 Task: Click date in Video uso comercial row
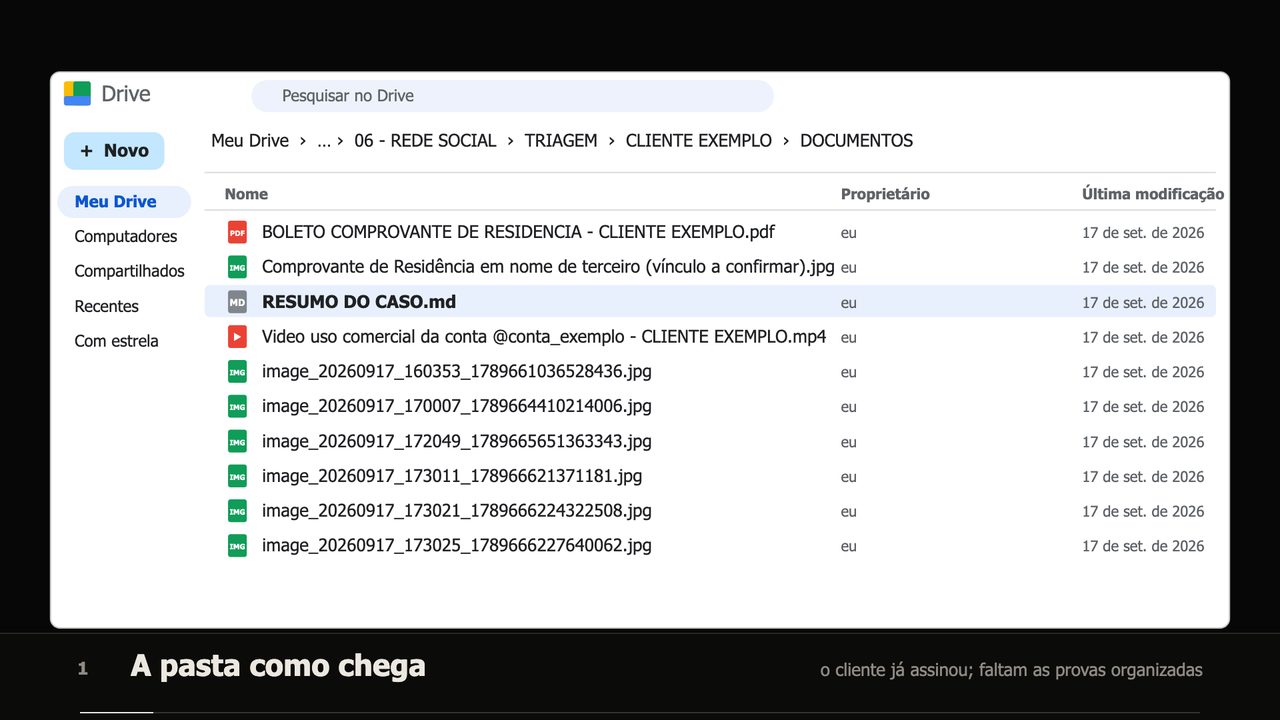point(1143,337)
